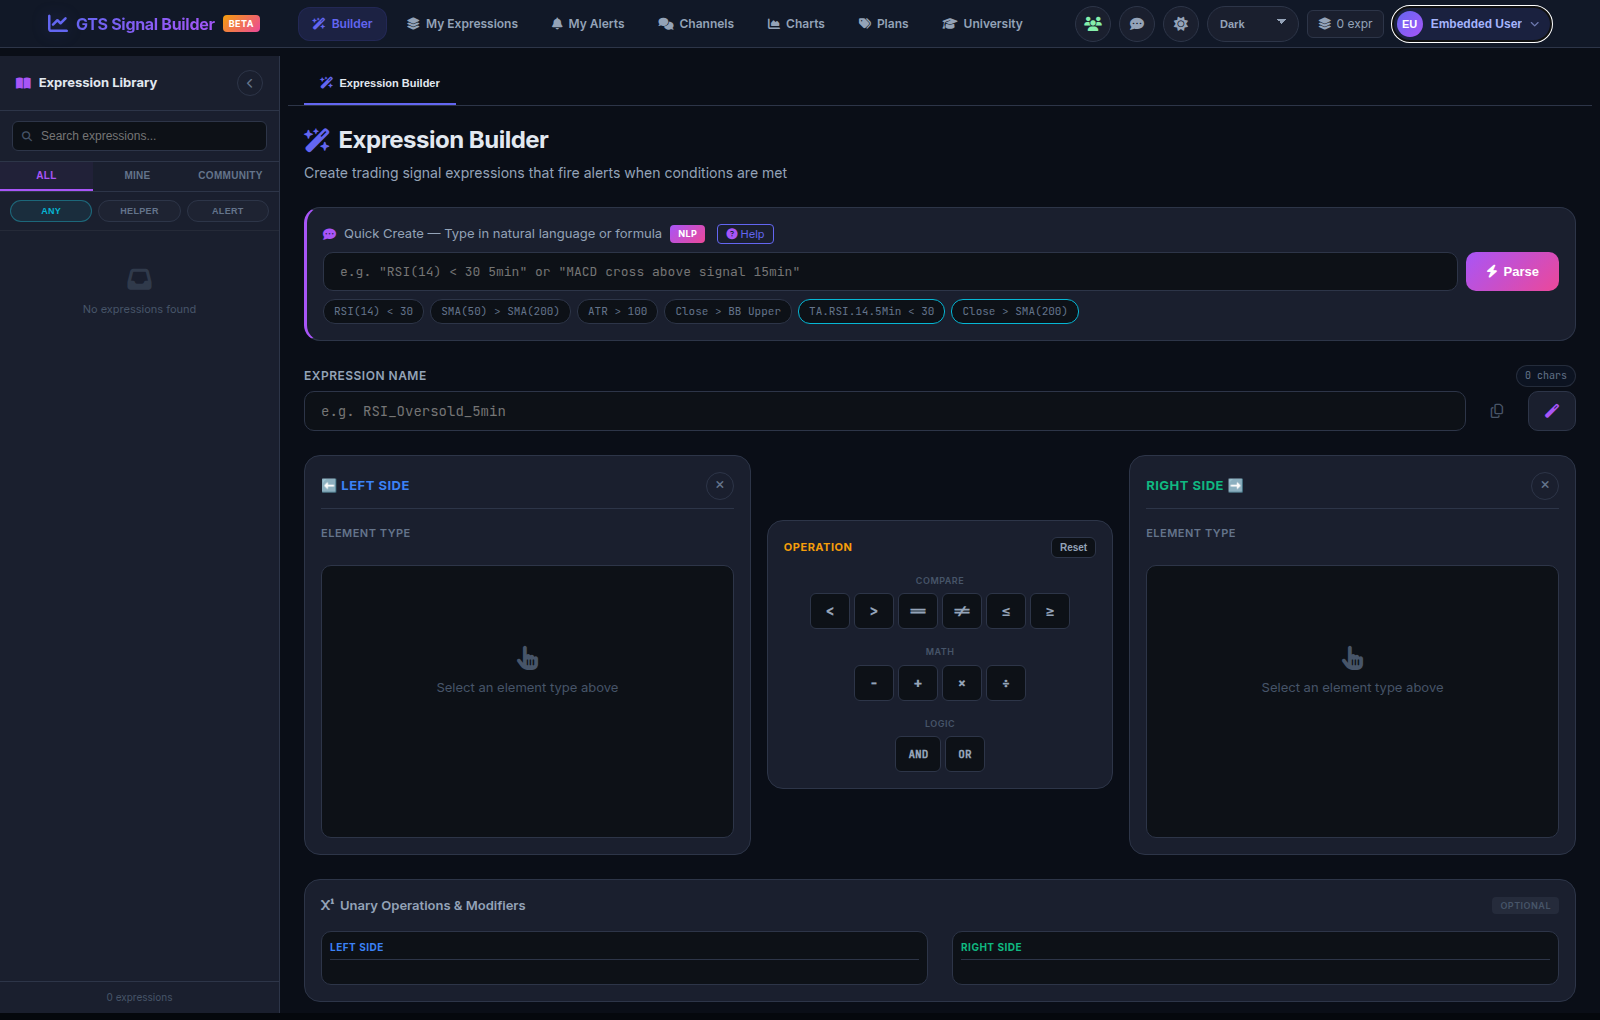
Task: Open the Embedded User account menu
Action: [1471, 24]
